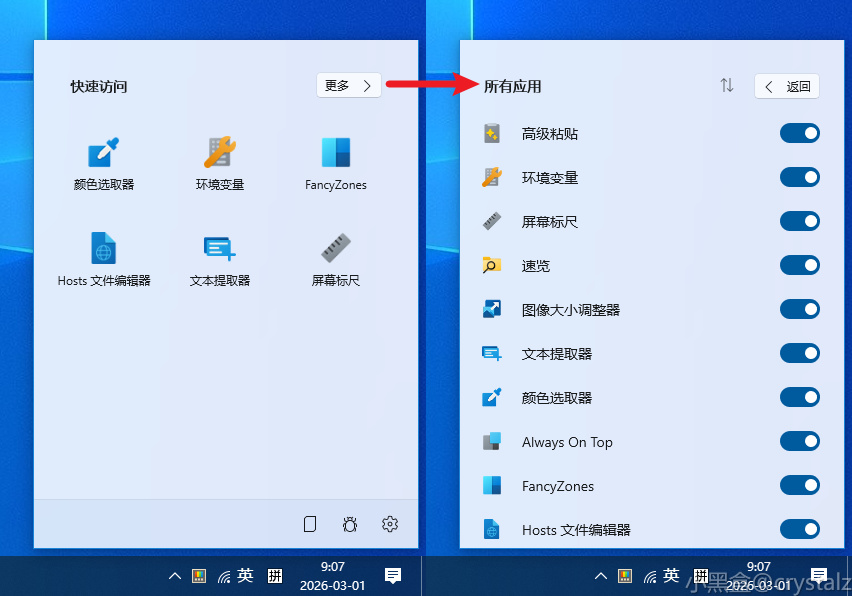Select the 图像大小调整器 label
This screenshot has height=596, width=852.
tap(571, 310)
